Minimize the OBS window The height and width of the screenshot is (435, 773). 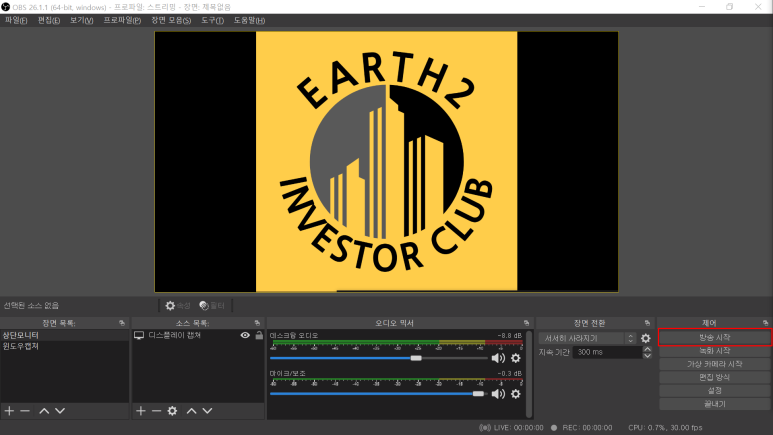pos(702,6)
